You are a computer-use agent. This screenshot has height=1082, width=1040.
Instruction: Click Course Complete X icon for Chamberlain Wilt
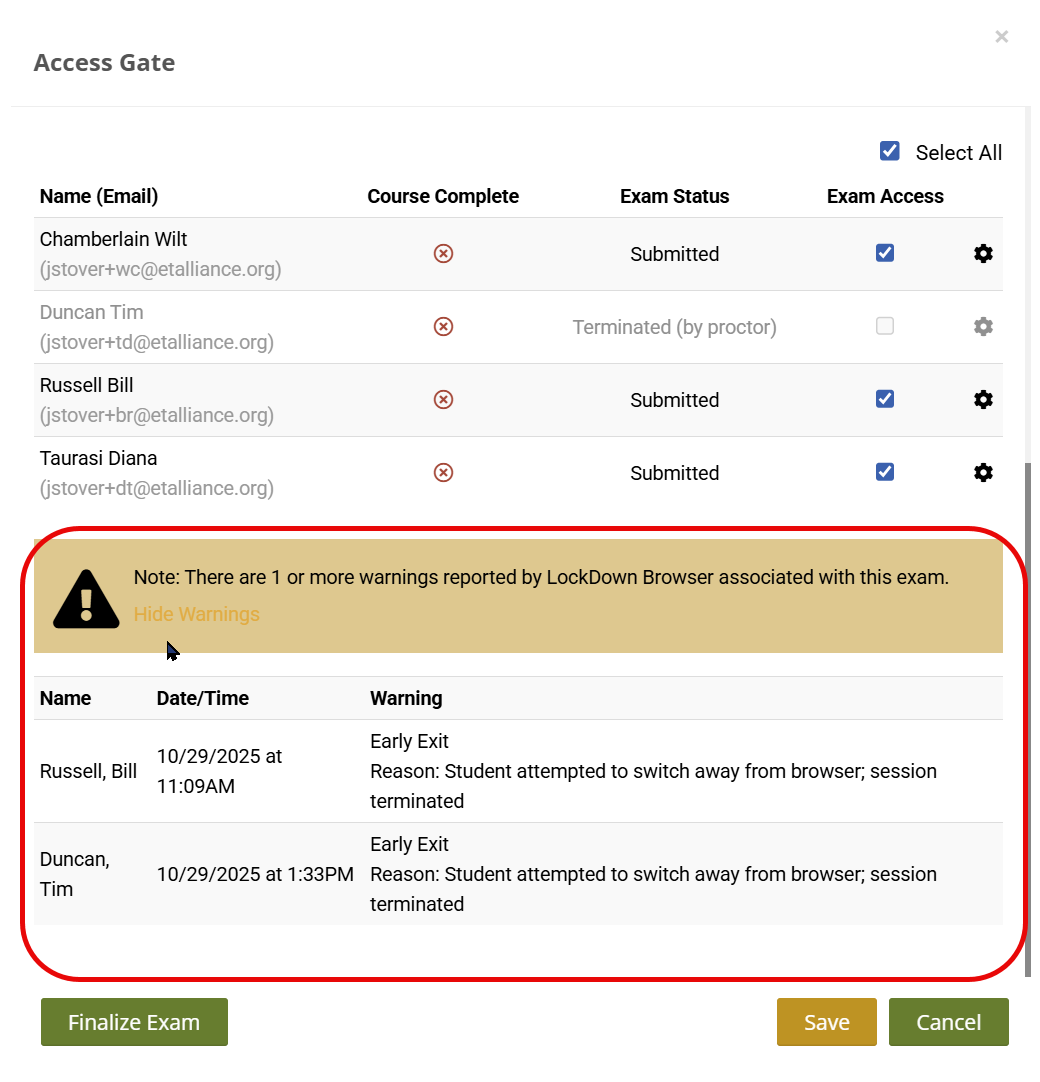pos(443,254)
